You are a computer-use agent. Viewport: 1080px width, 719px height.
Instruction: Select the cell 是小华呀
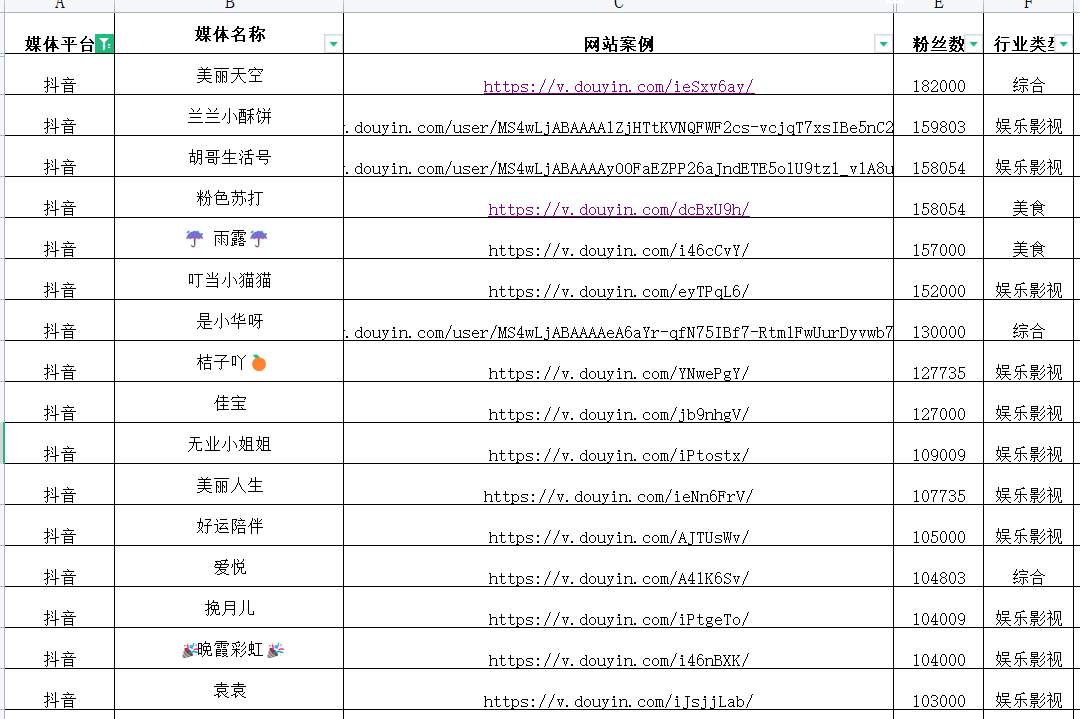(229, 321)
